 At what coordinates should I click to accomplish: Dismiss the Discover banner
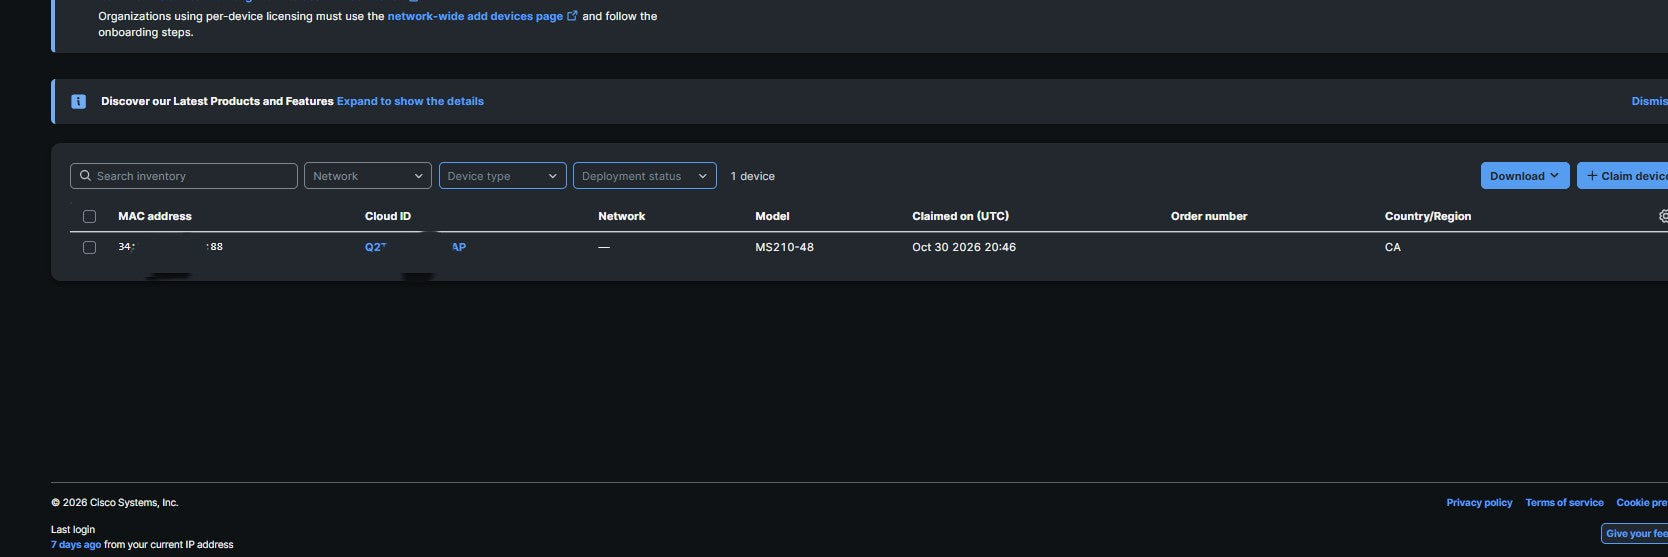click(1649, 101)
